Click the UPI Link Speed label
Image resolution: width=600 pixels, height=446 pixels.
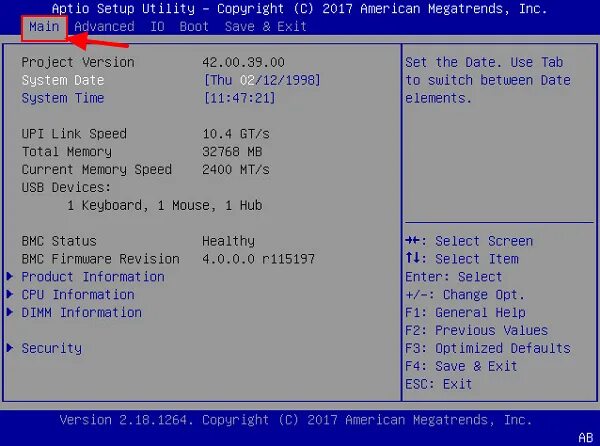click(x=74, y=134)
